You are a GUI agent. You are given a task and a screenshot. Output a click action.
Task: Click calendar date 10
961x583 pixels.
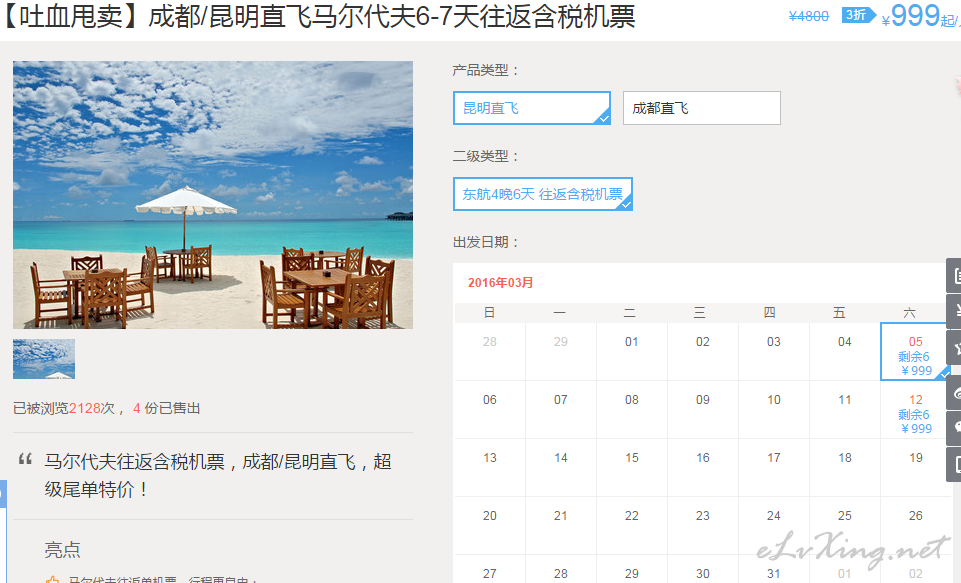[774, 400]
